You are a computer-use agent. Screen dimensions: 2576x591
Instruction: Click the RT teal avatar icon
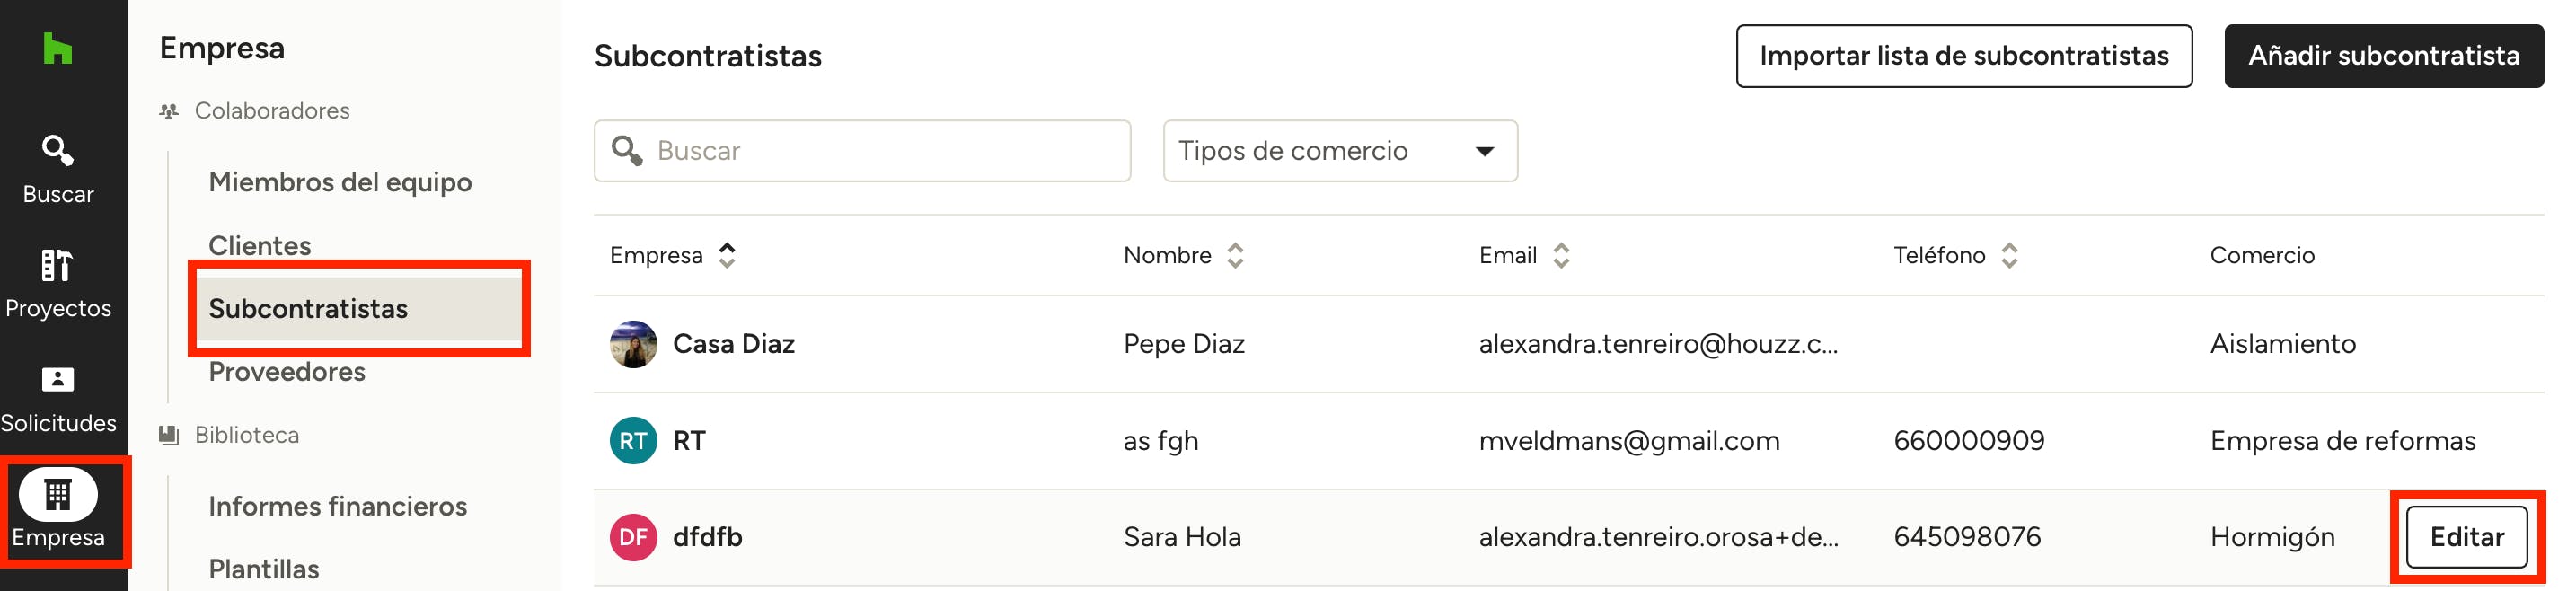pos(633,441)
